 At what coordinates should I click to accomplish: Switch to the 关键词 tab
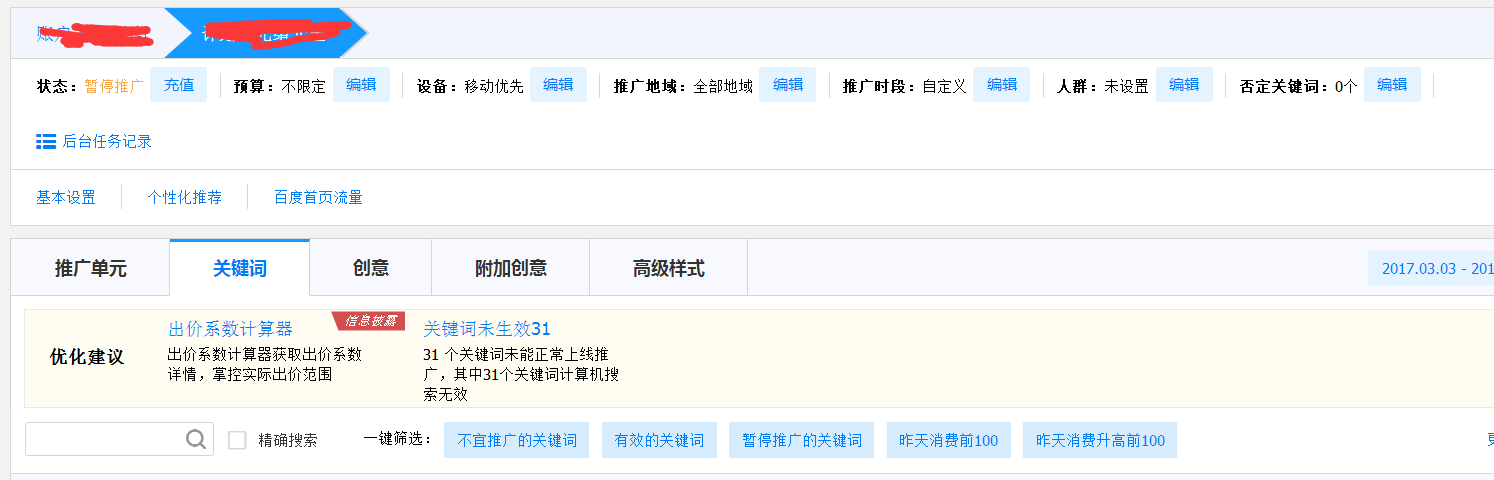click(x=240, y=268)
